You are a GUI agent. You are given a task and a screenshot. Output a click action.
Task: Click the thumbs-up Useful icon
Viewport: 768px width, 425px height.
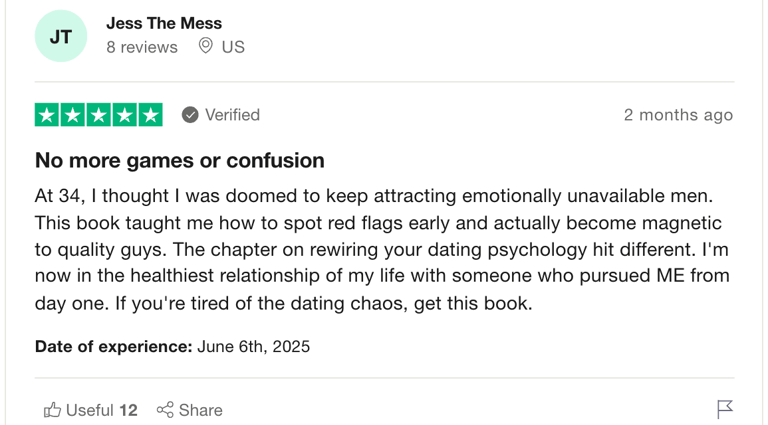(52, 410)
